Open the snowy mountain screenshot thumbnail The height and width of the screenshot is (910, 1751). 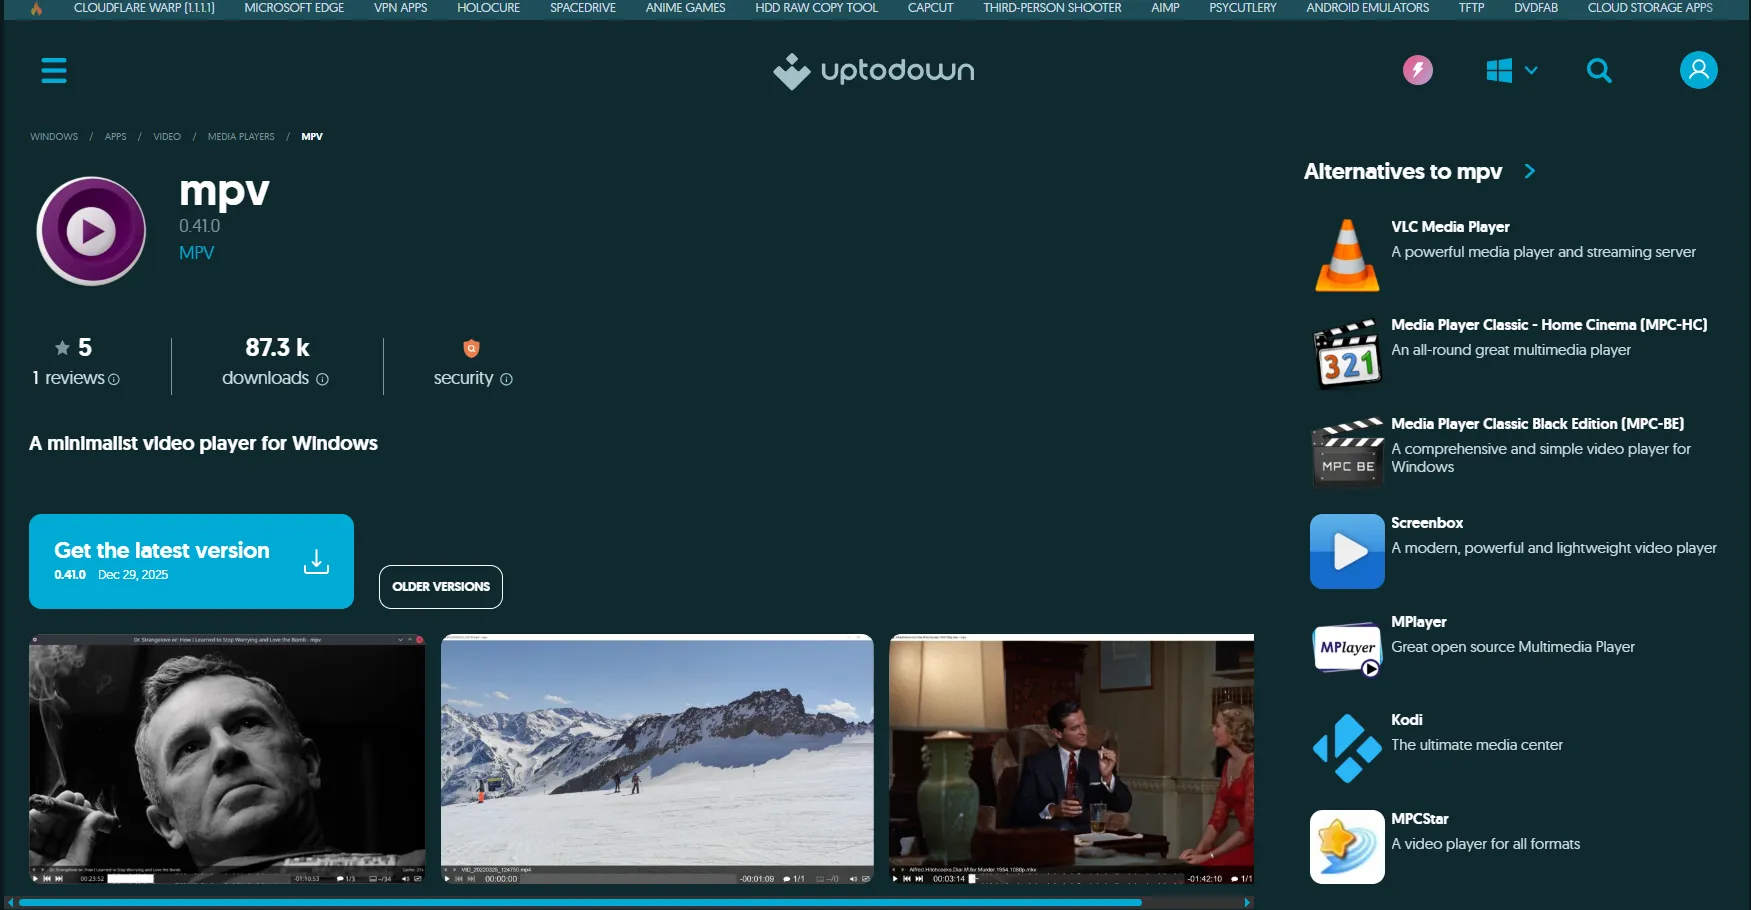coord(657,759)
